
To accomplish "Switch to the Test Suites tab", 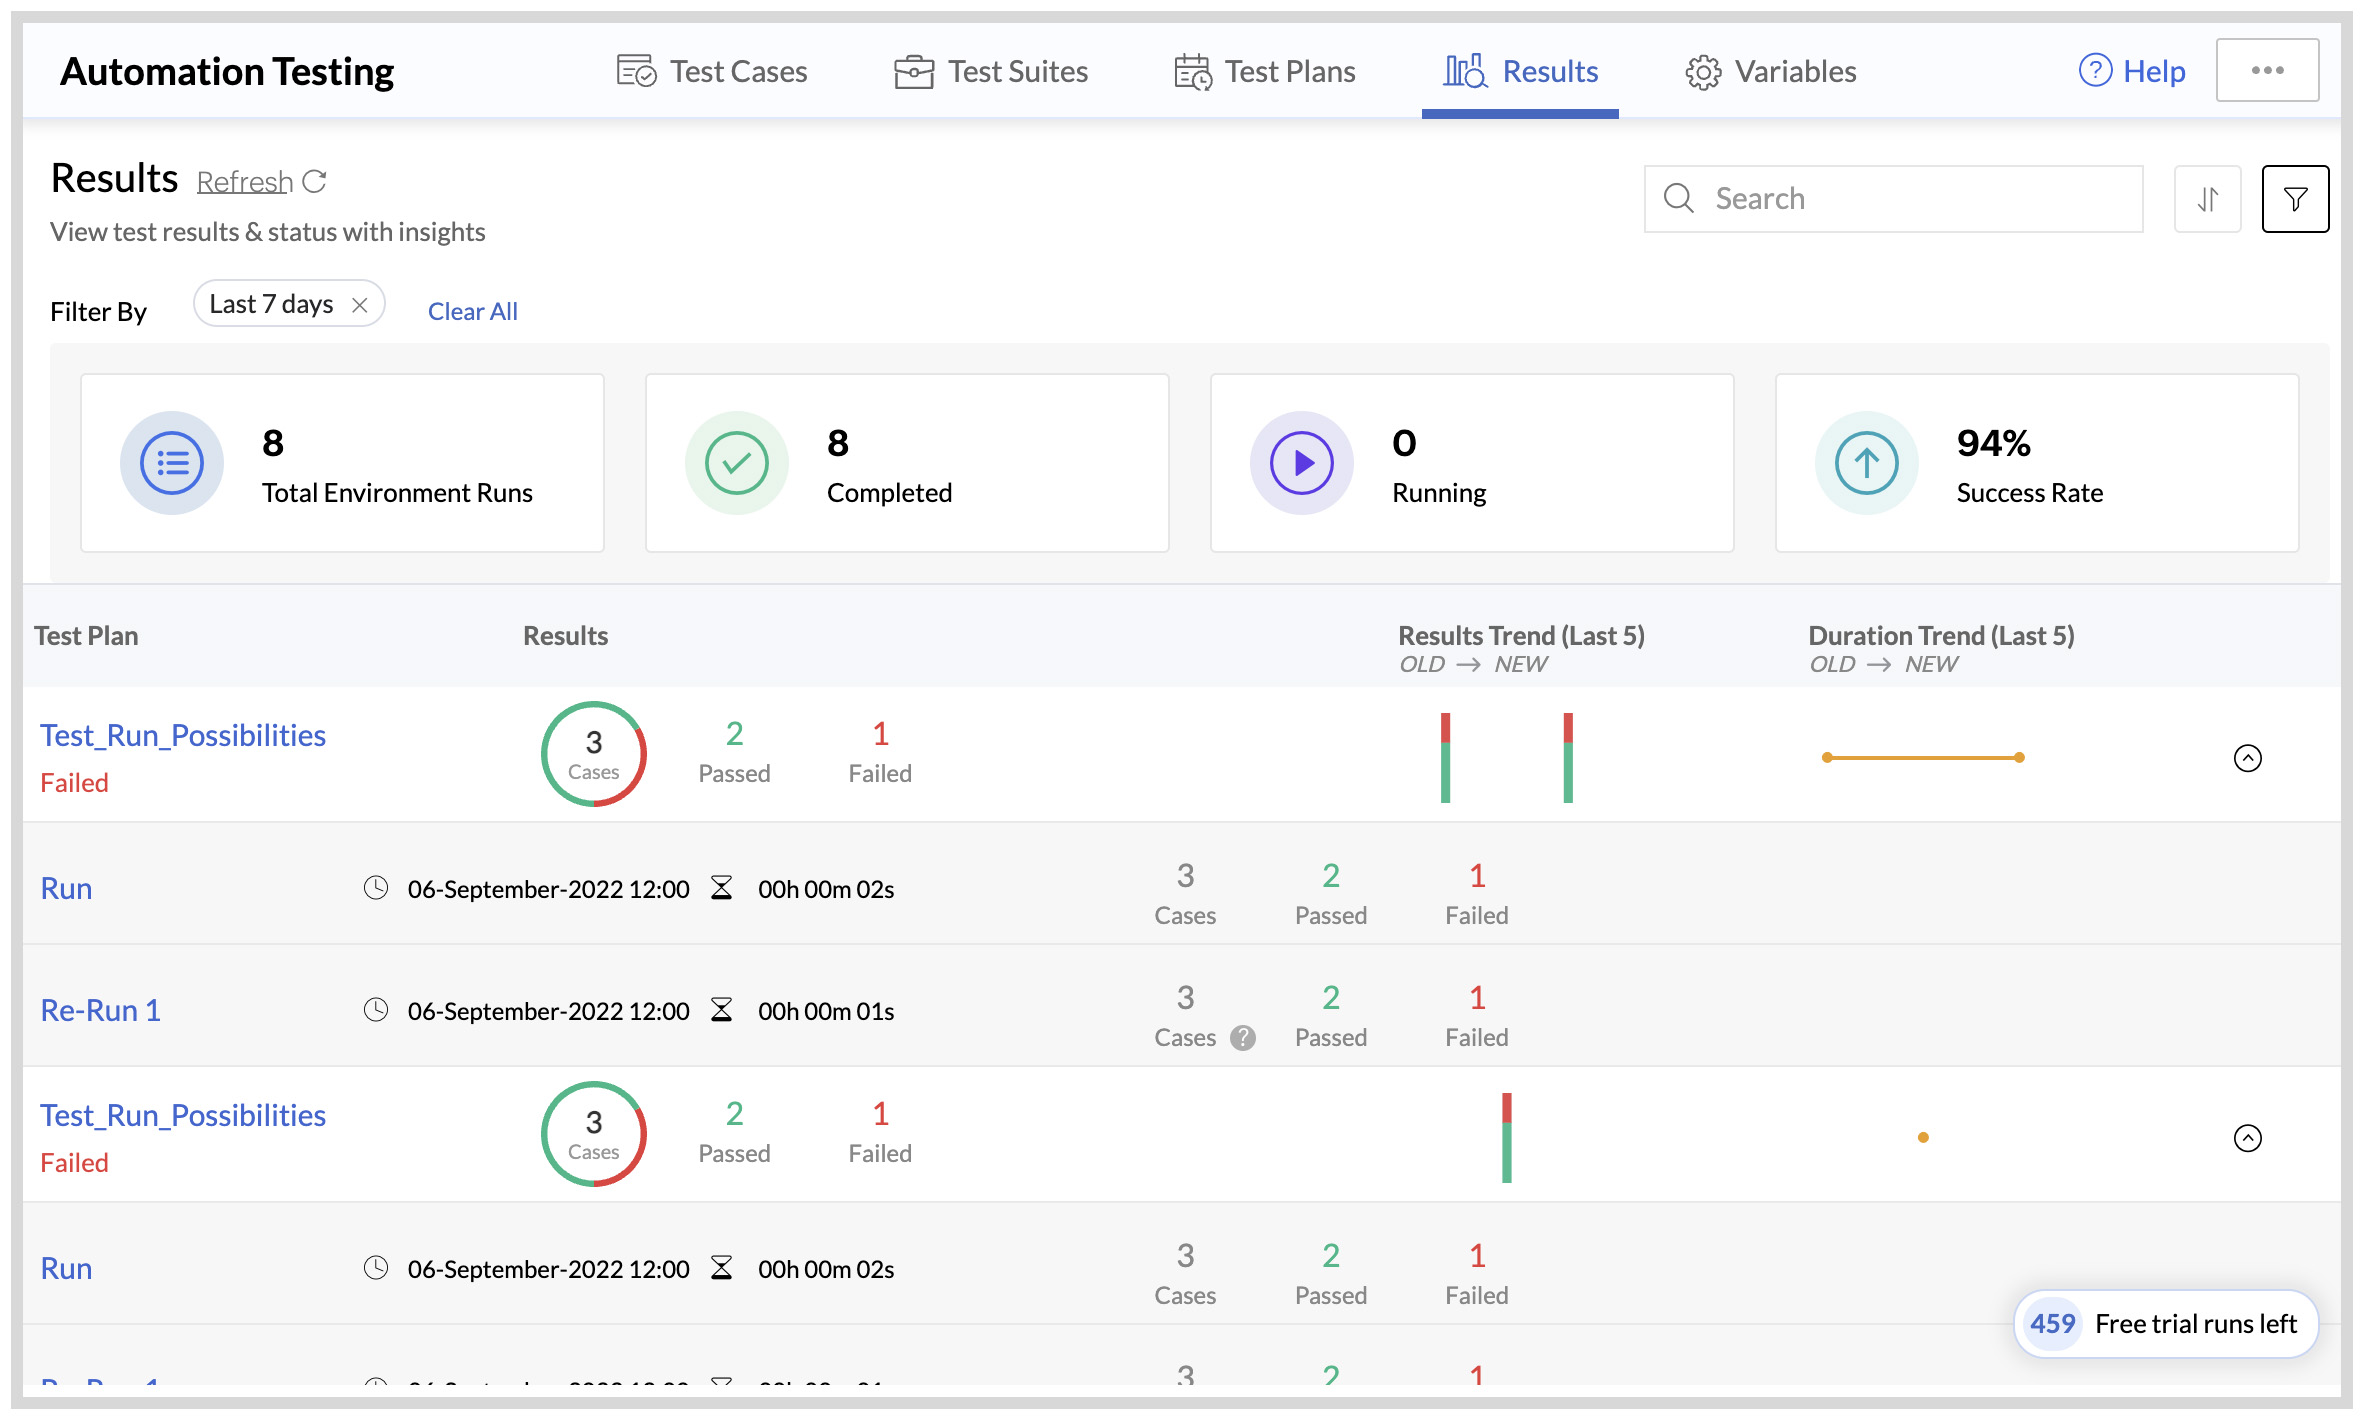I will coord(990,71).
